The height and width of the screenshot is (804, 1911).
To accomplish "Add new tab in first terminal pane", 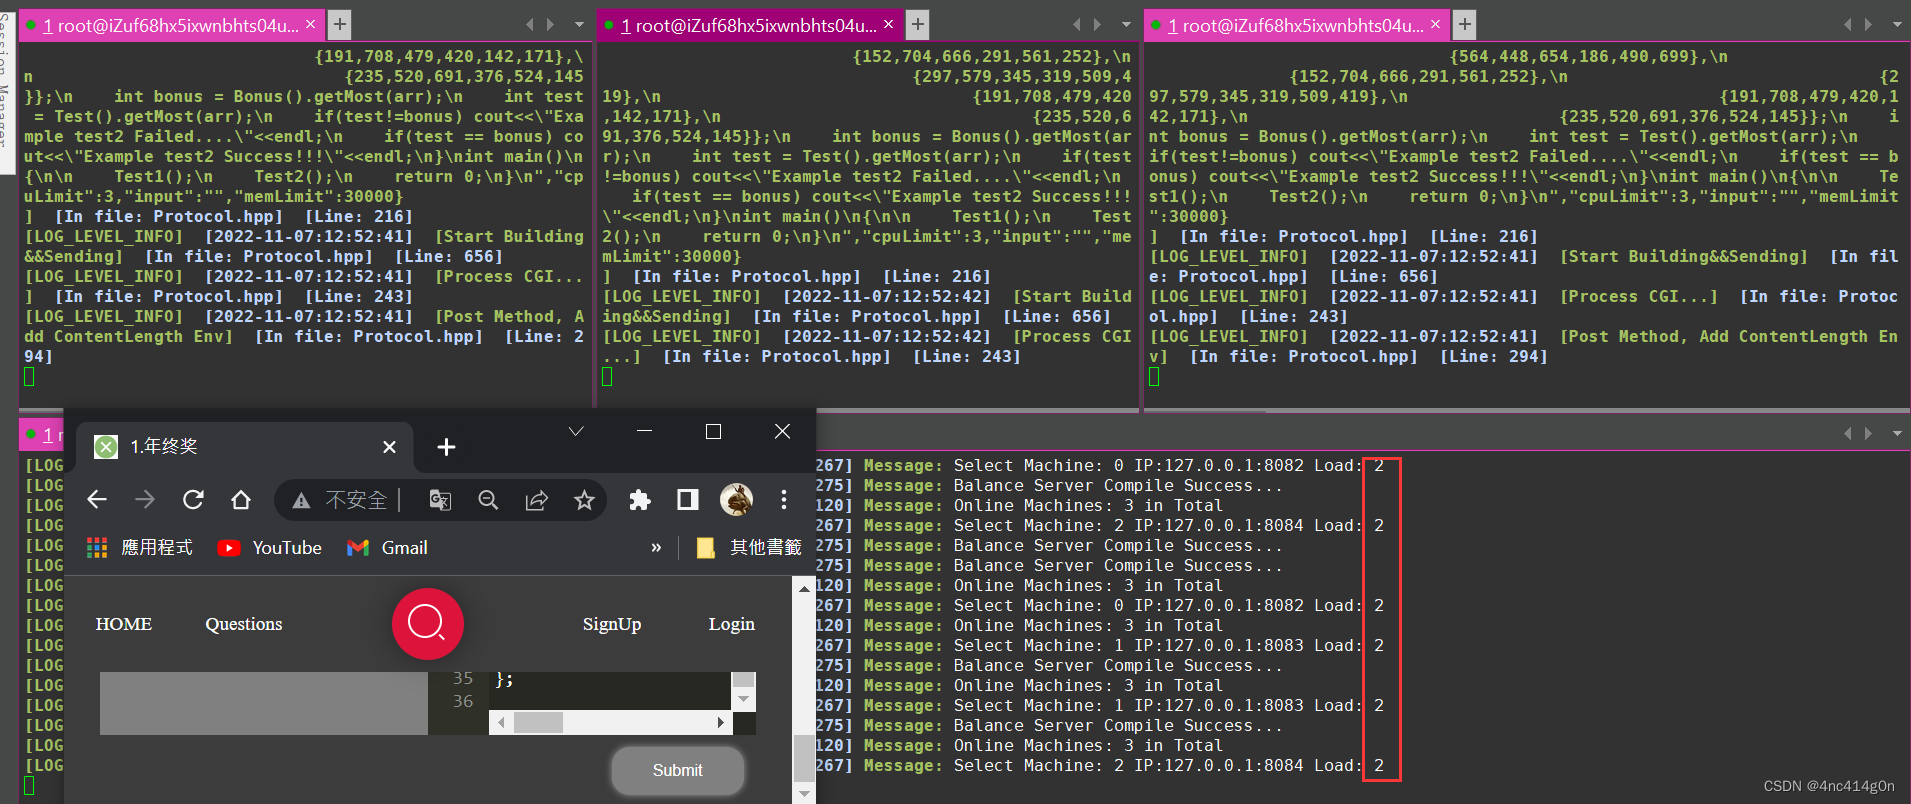I will point(340,24).
